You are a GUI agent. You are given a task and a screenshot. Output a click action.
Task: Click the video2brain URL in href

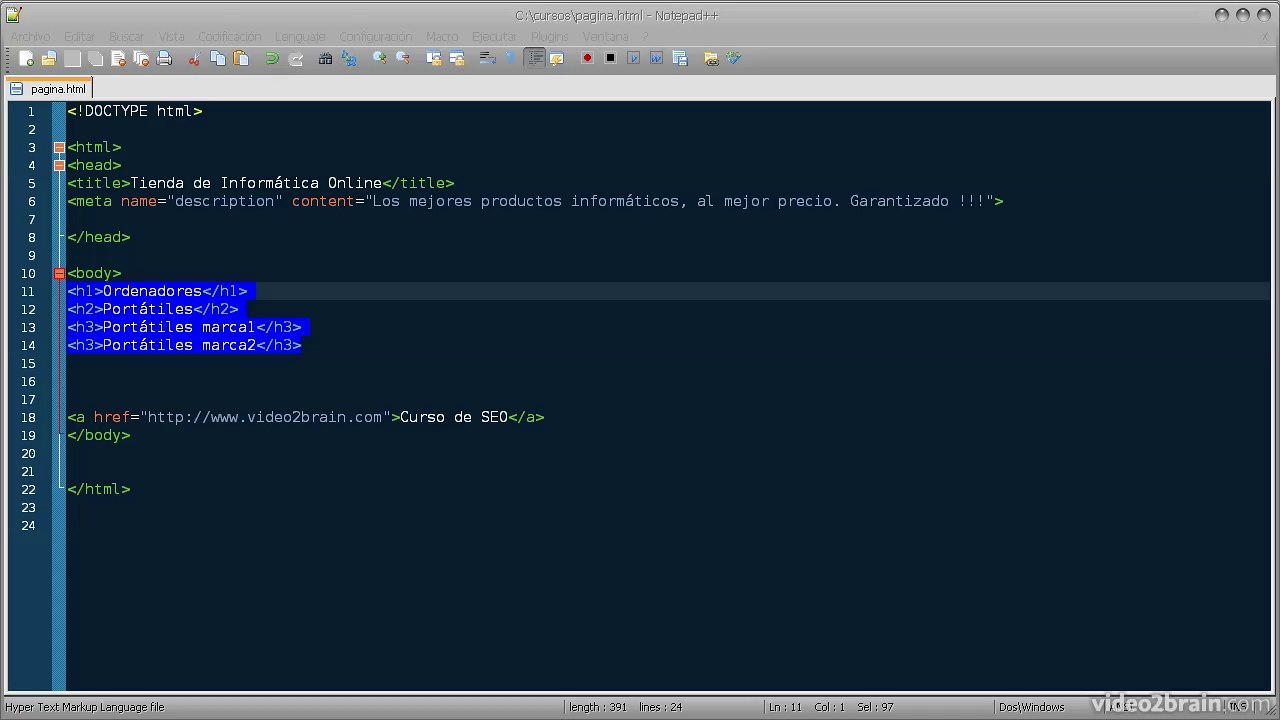coord(265,417)
